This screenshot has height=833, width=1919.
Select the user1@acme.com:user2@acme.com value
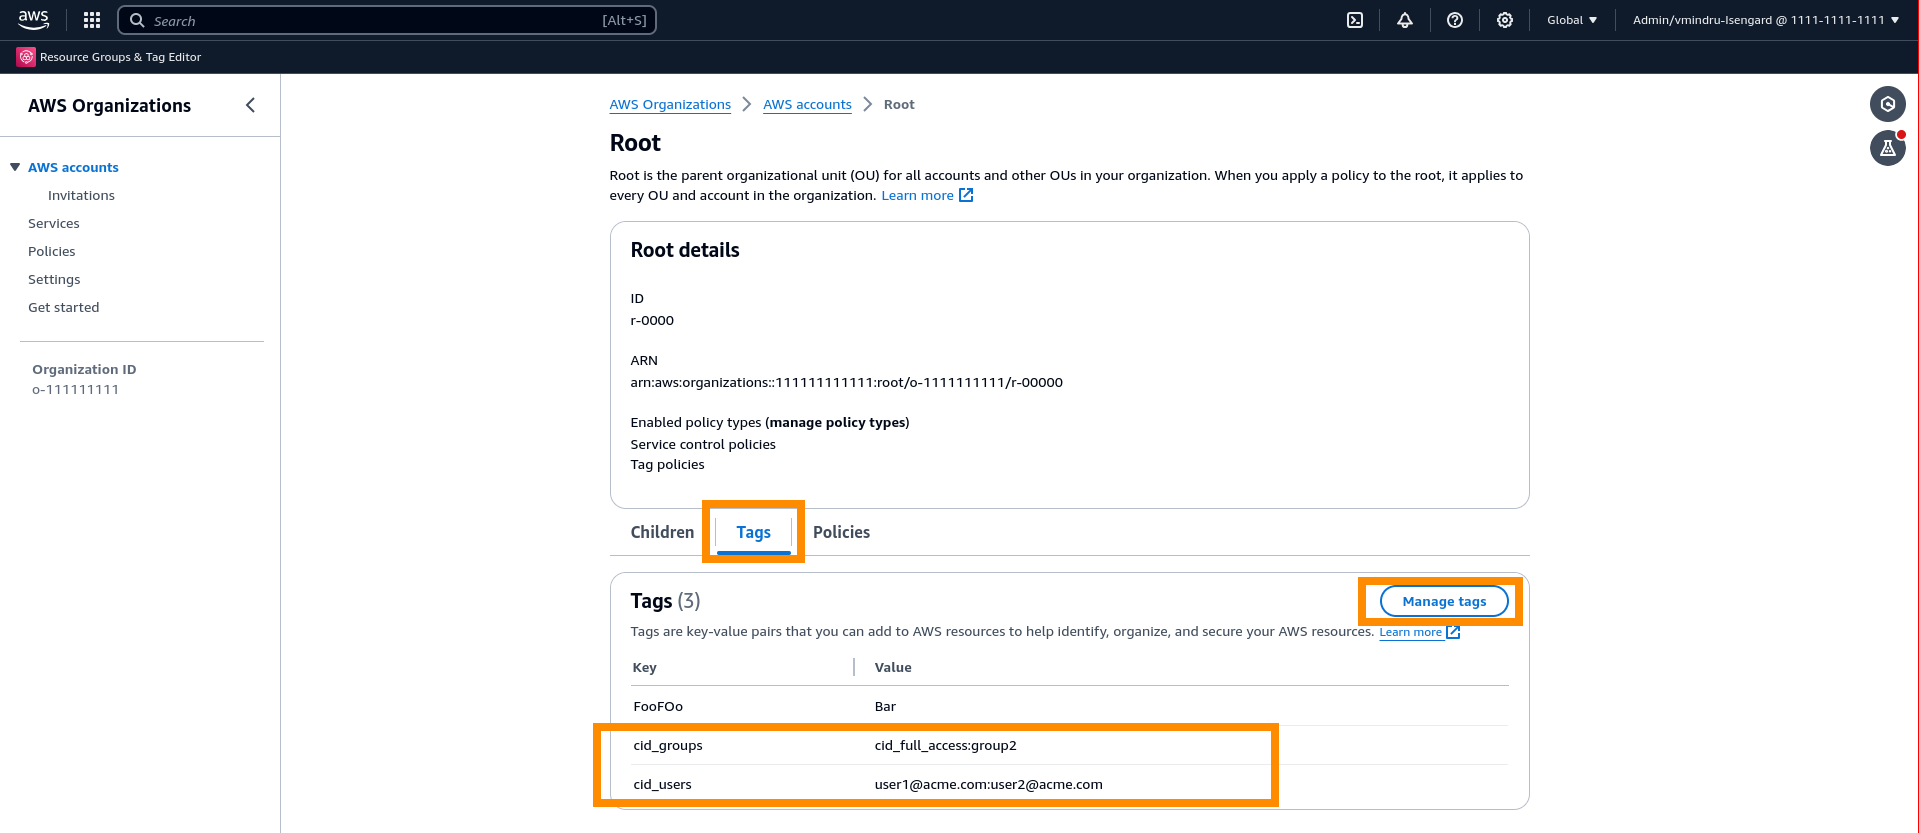pos(988,784)
